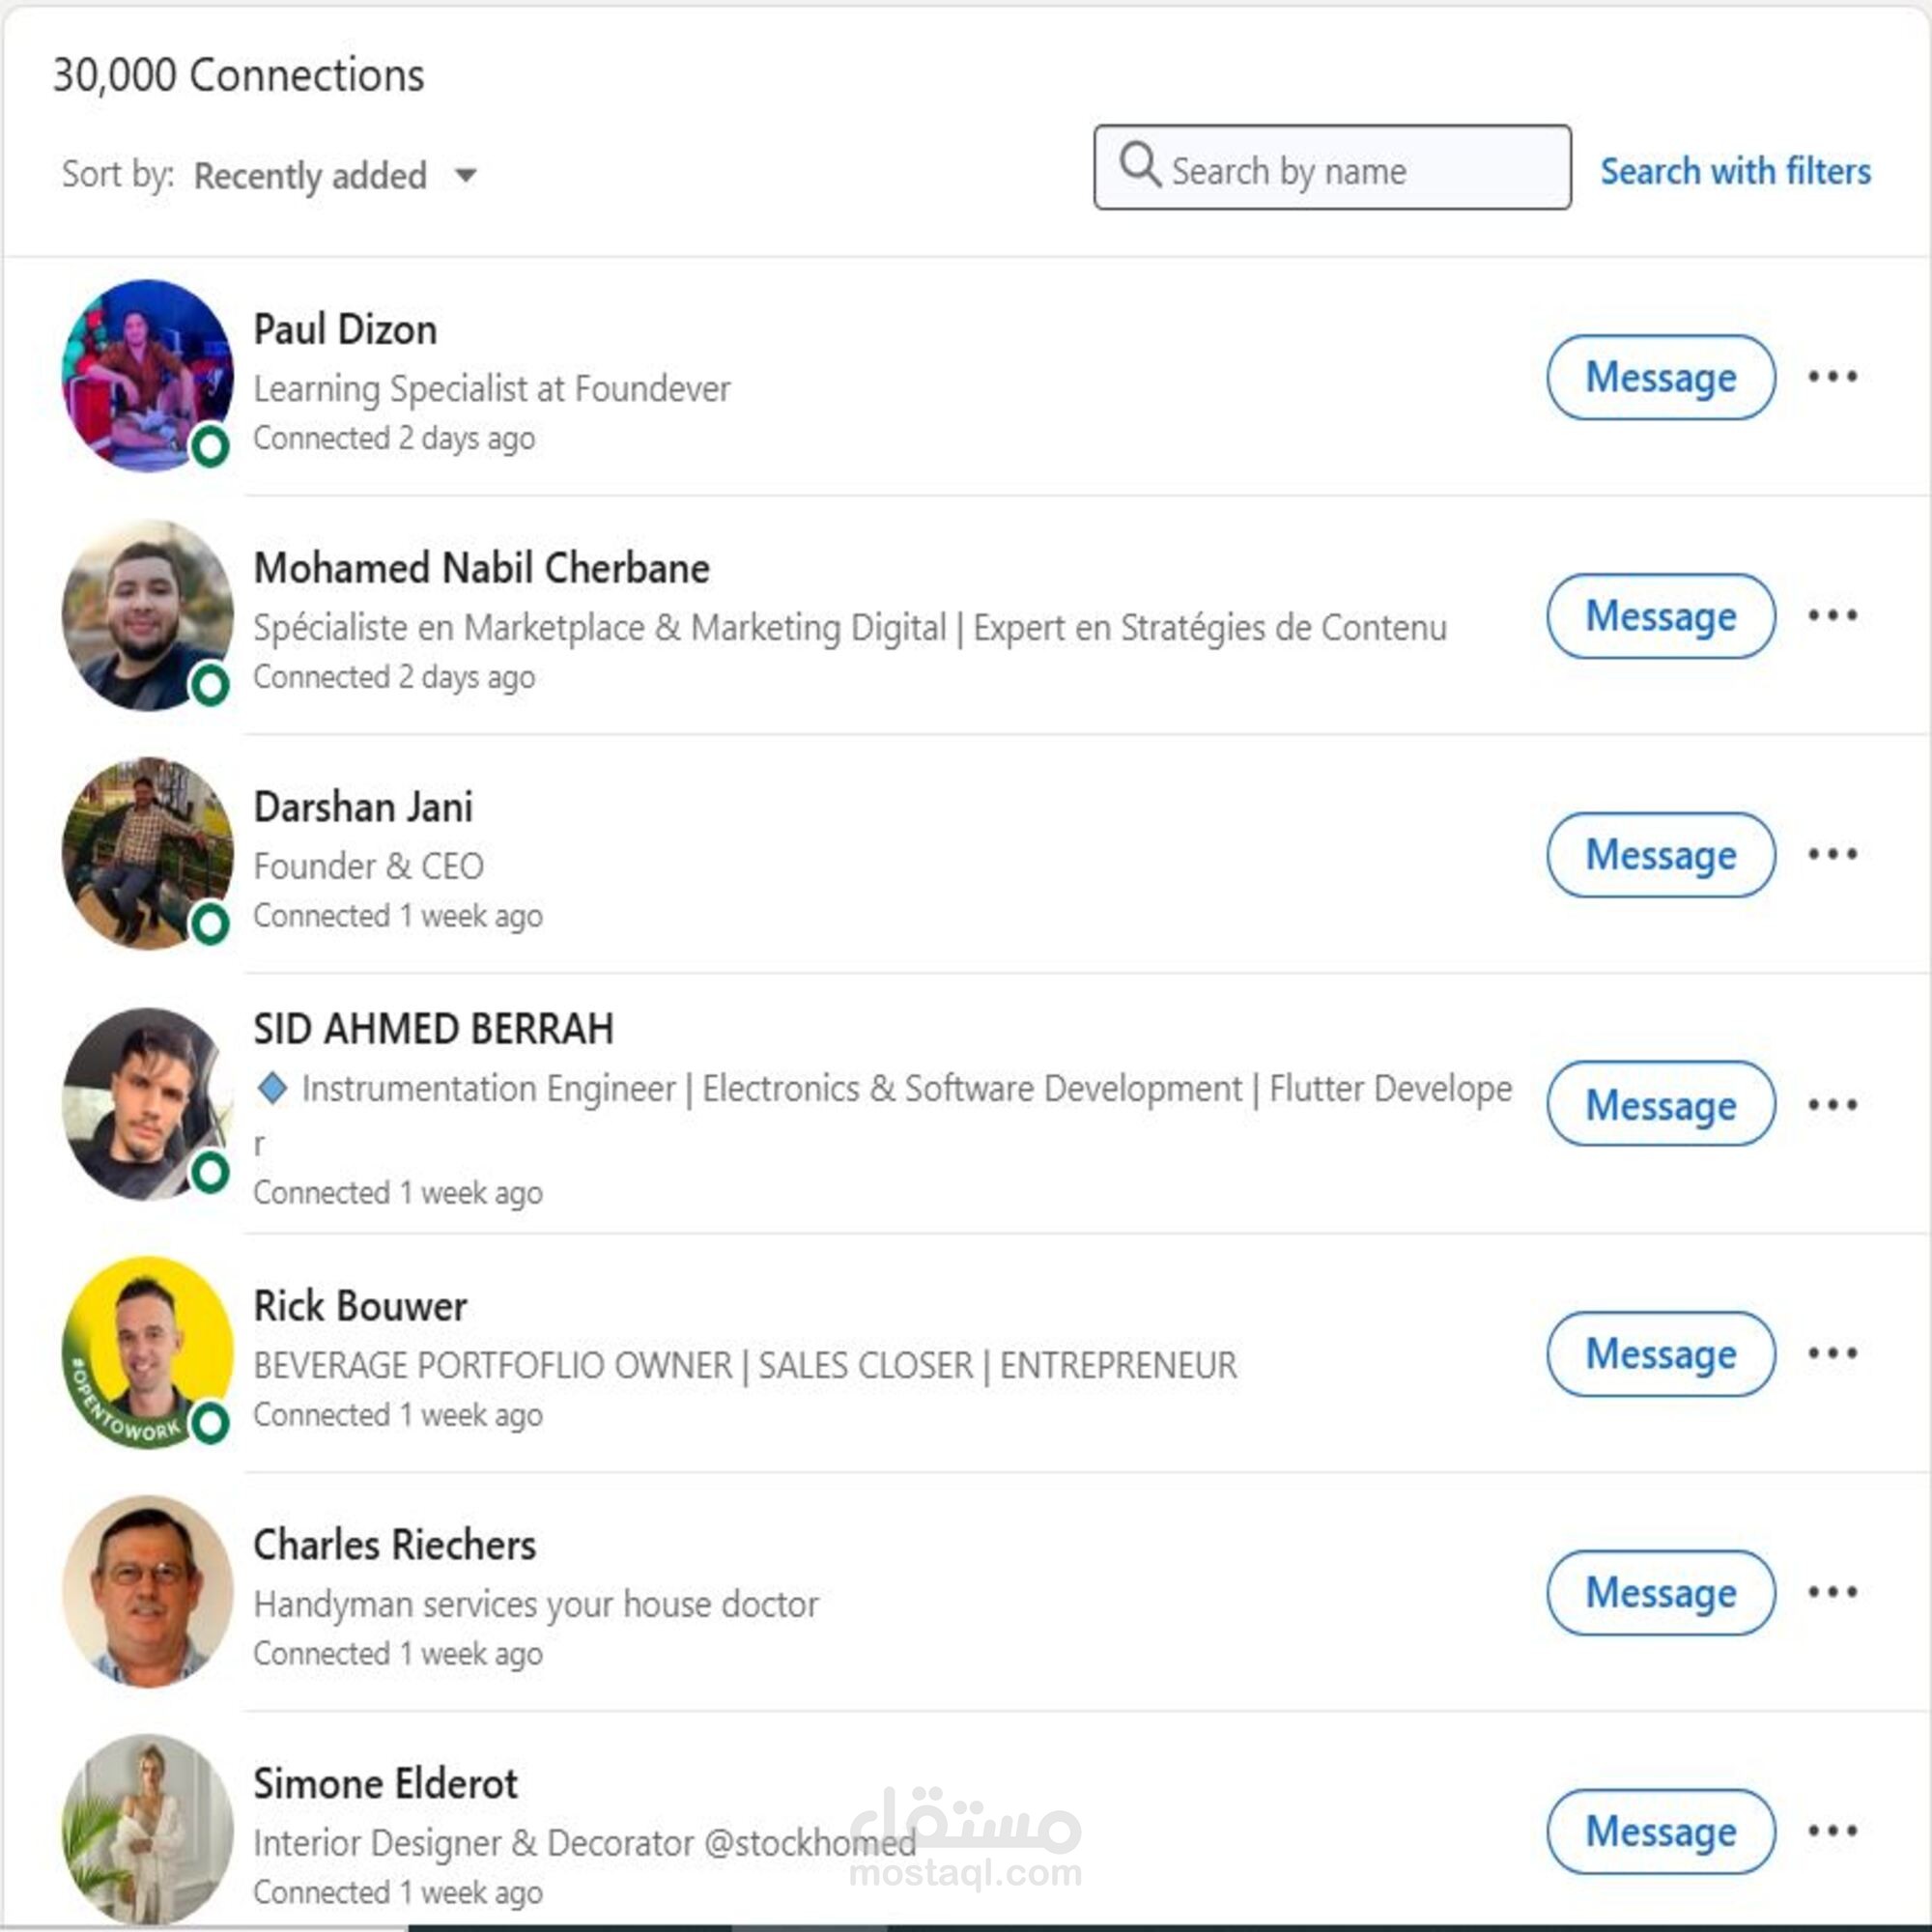Screen dimensions: 1932x1932
Task: Click Message for Charles Riechers
Action: 1660,1594
